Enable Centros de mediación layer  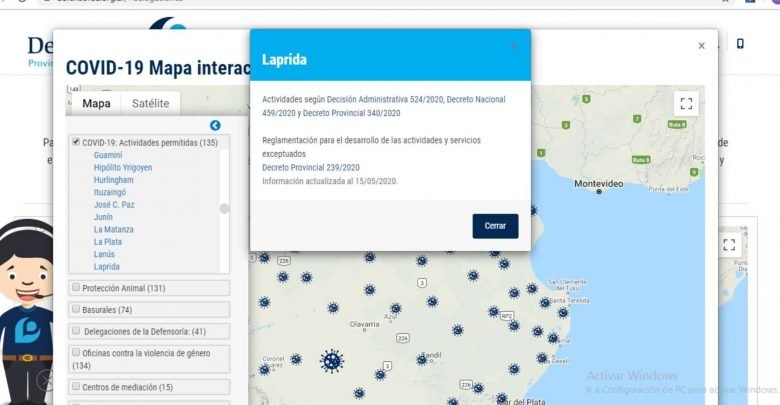point(76,386)
